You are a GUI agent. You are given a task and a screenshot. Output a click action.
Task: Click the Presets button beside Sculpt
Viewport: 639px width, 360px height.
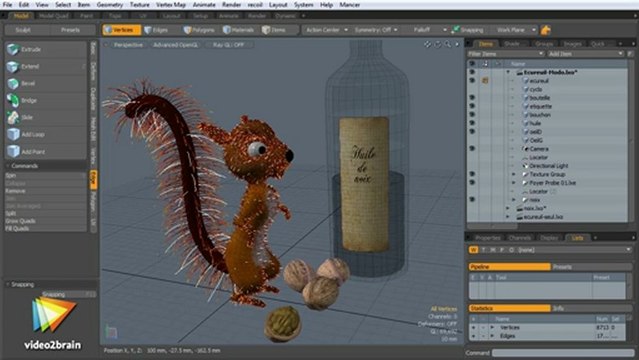(70, 30)
